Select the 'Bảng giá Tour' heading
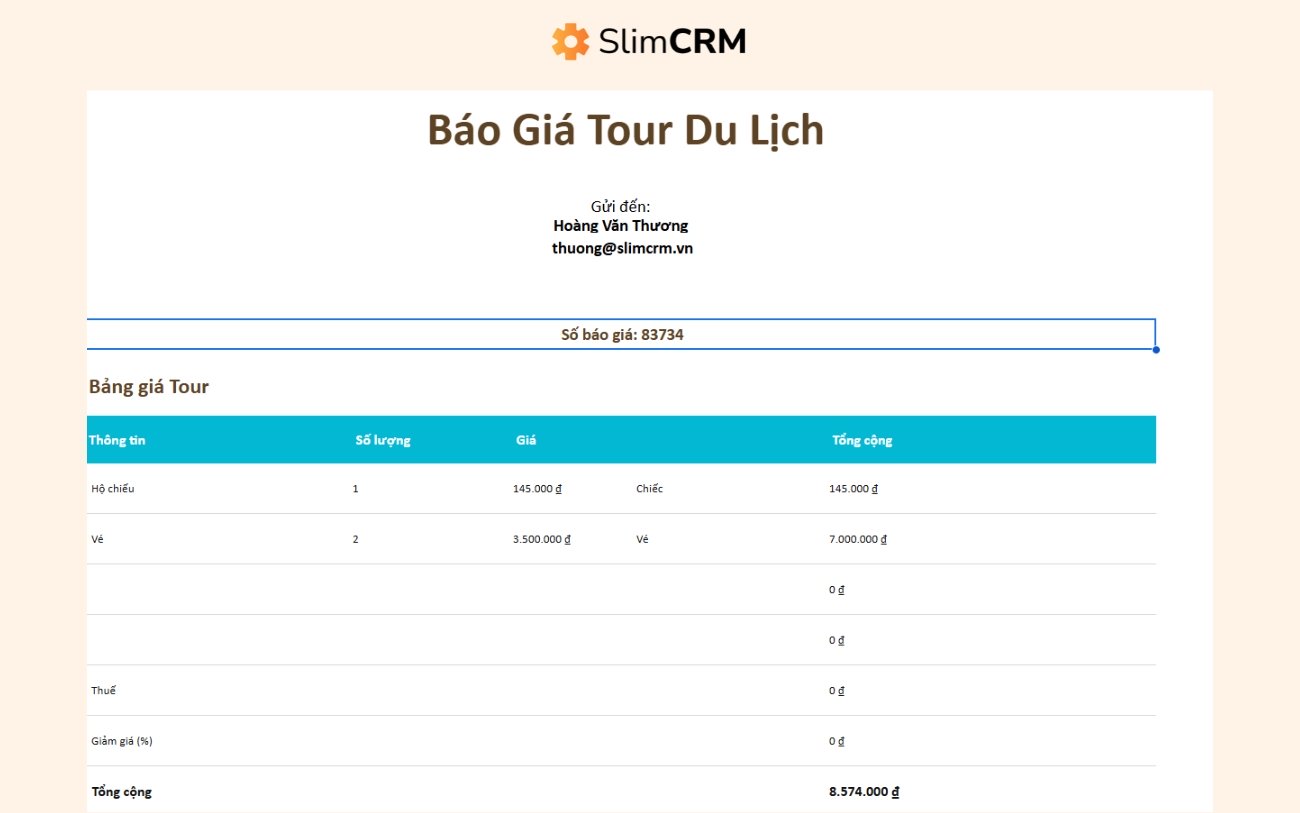Viewport: 1300px width, 813px height. (149, 386)
